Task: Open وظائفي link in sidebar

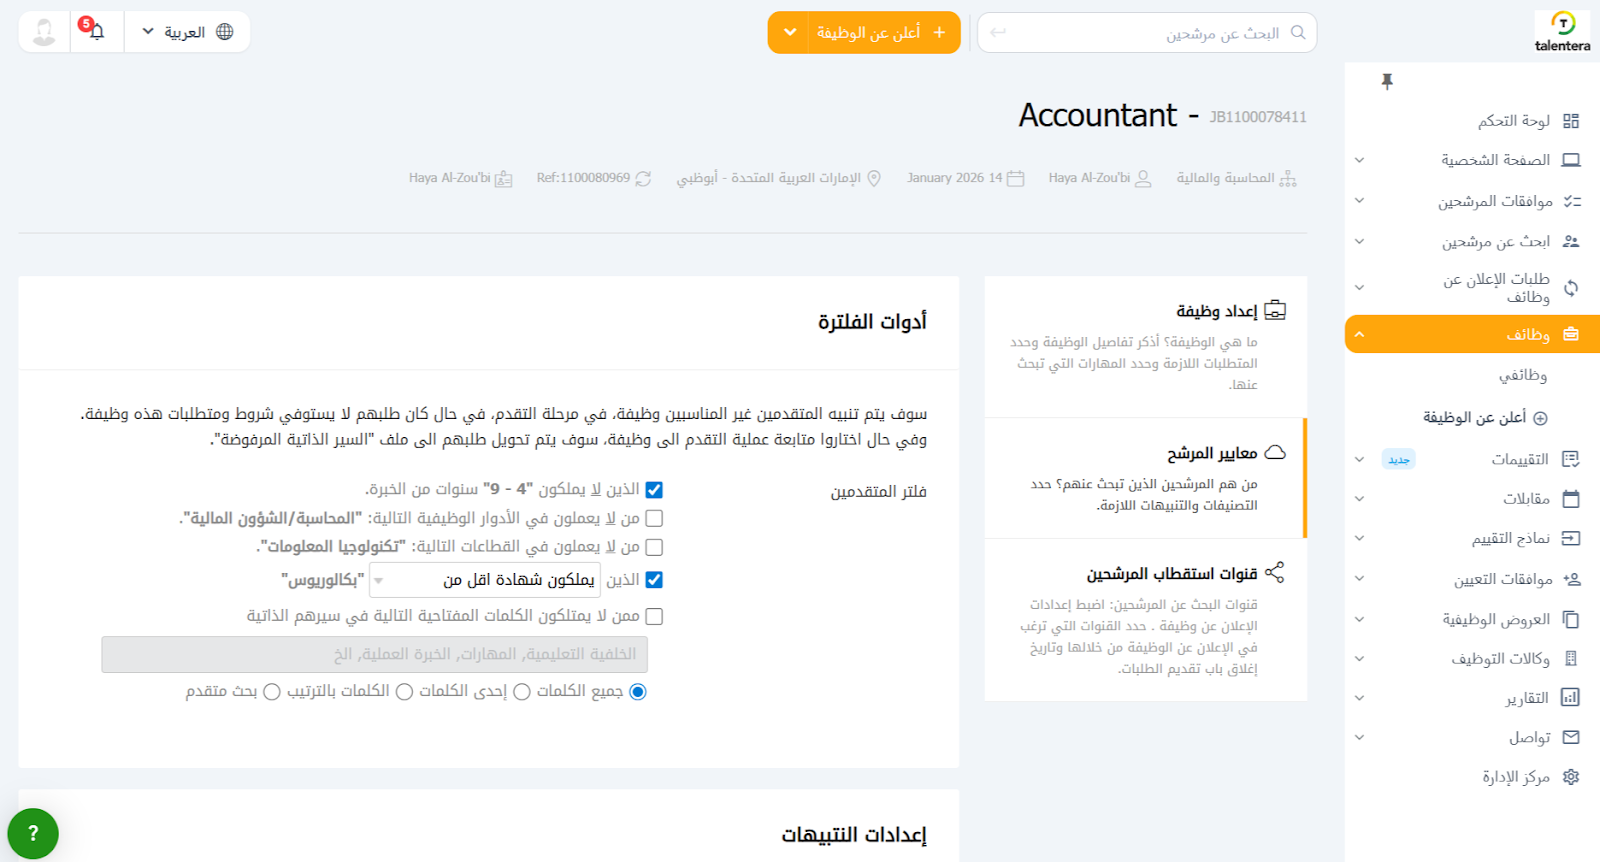Action: pyautogui.click(x=1522, y=376)
